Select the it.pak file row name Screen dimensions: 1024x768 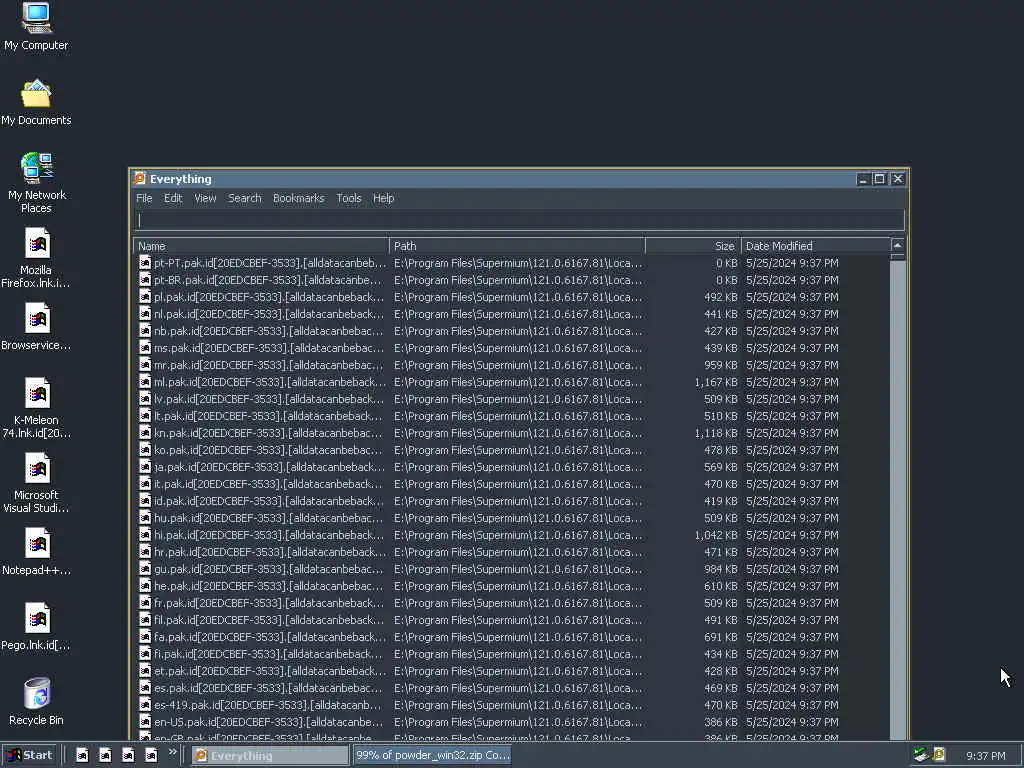tap(268, 483)
